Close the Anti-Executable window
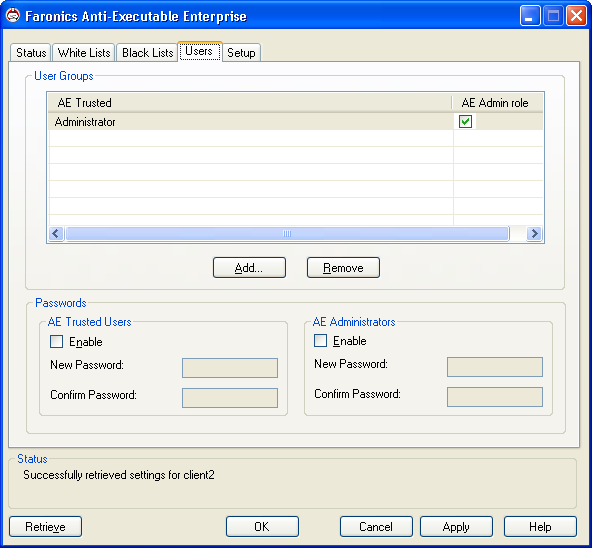The height and width of the screenshot is (548, 592). coord(576,16)
